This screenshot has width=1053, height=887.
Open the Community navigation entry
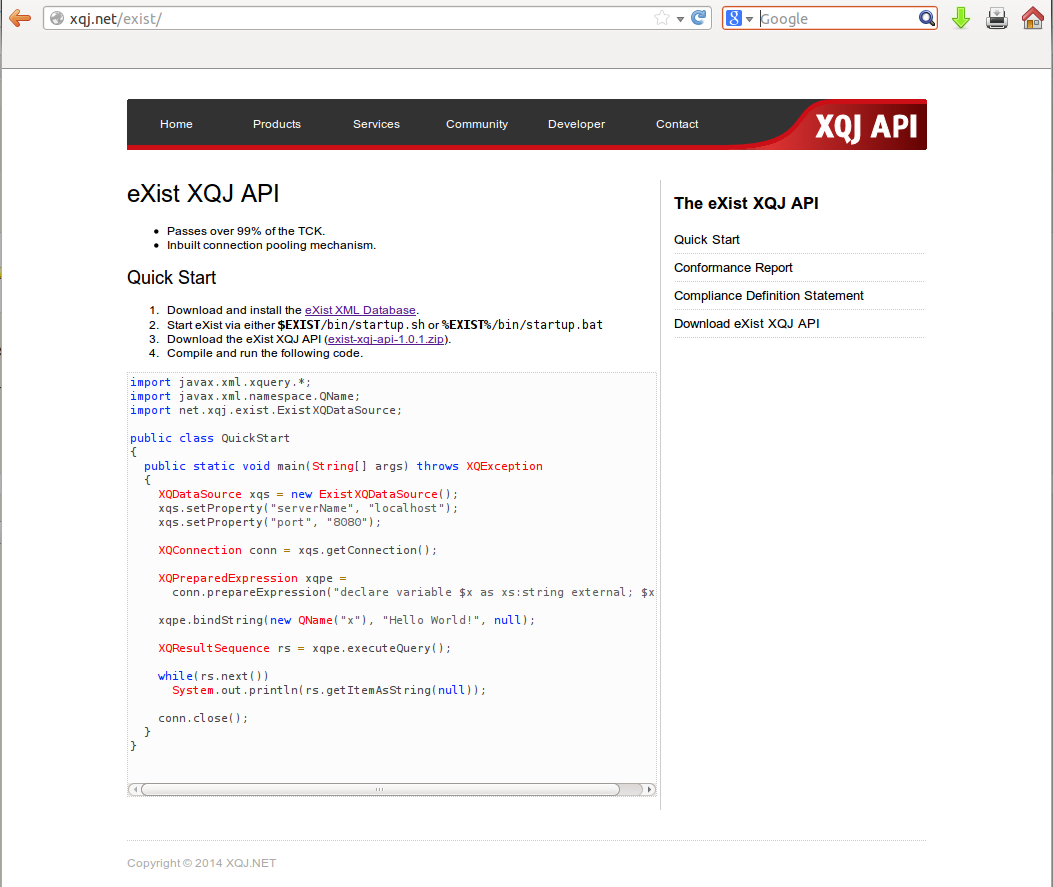477,124
